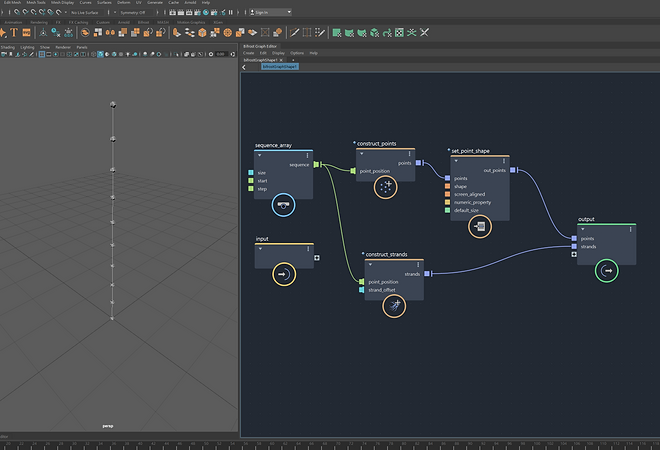The width and height of the screenshot is (660, 450).
Task: Toggle the wireframe grid icon in viewport toolbar
Action: [42, 54]
